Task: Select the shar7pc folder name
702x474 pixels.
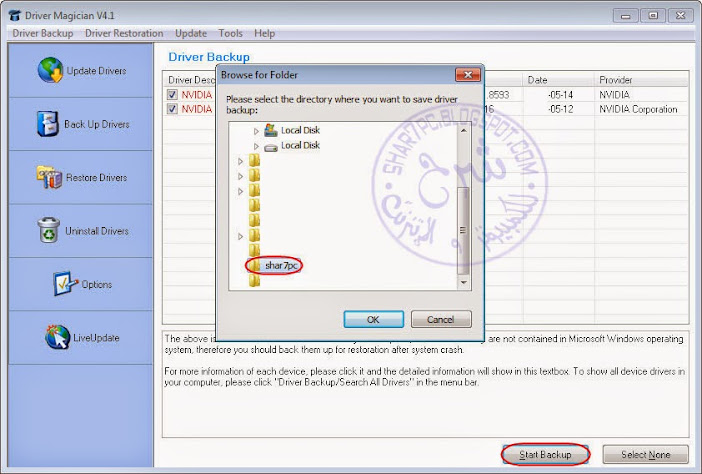Action: (281, 265)
